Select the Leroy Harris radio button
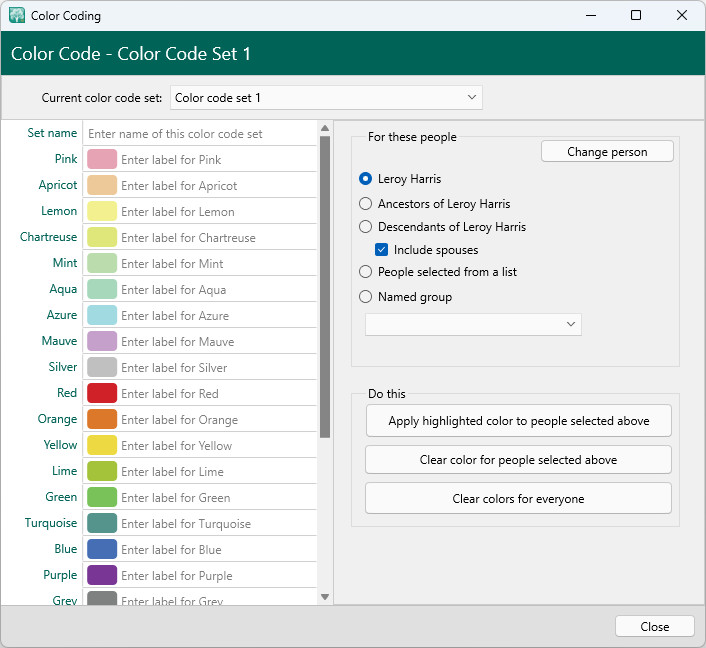This screenshot has width=706, height=648. [365, 179]
